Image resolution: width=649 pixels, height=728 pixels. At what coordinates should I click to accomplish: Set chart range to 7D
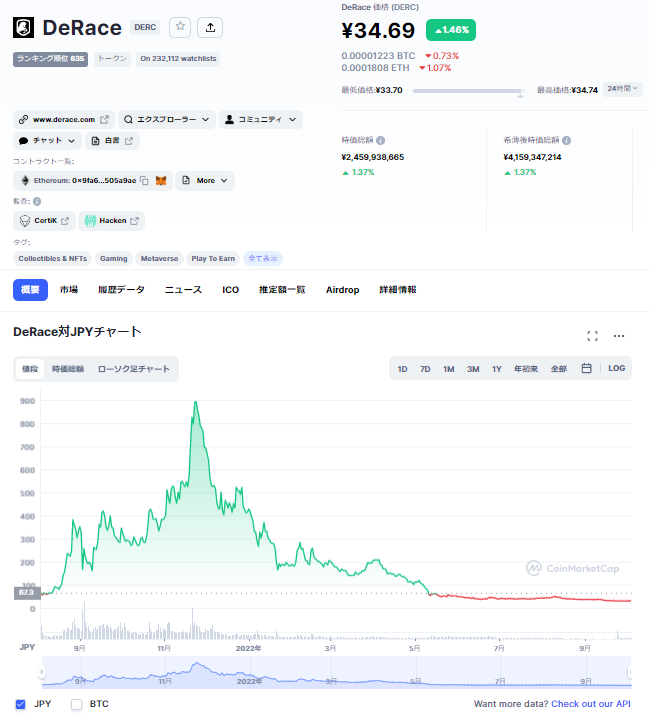coord(425,369)
